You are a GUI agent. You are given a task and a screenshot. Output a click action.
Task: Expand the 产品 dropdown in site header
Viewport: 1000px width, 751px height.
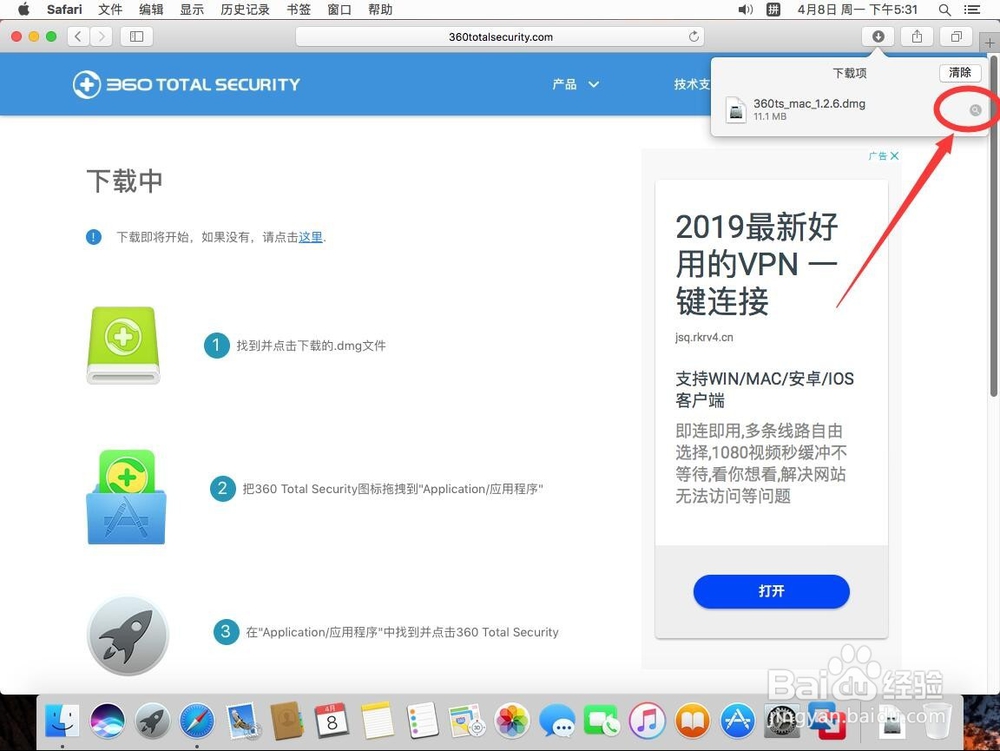click(575, 84)
